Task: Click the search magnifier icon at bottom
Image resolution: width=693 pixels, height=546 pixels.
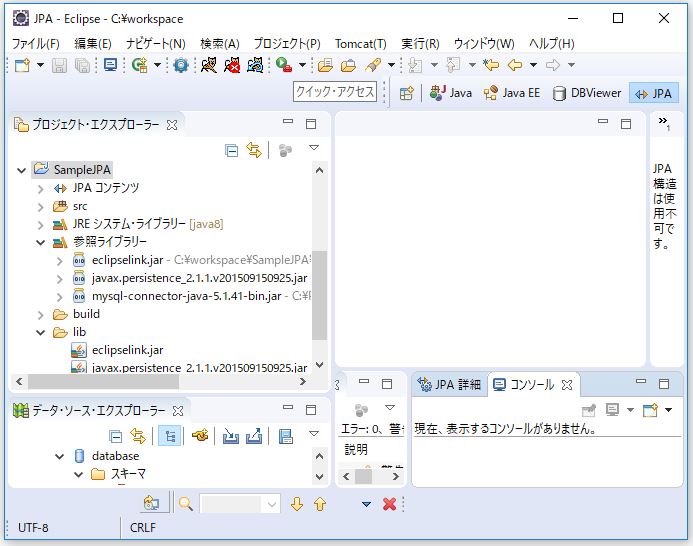Action: [185, 504]
